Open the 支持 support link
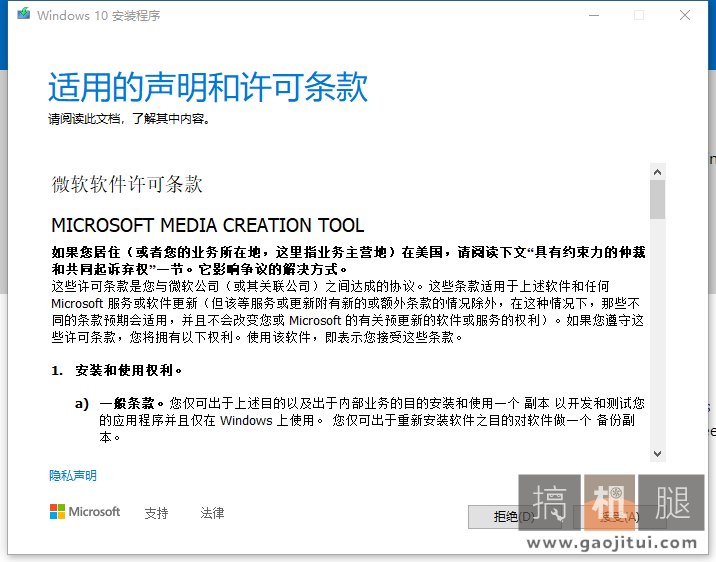The width and height of the screenshot is (716, 562). (156, 513)
